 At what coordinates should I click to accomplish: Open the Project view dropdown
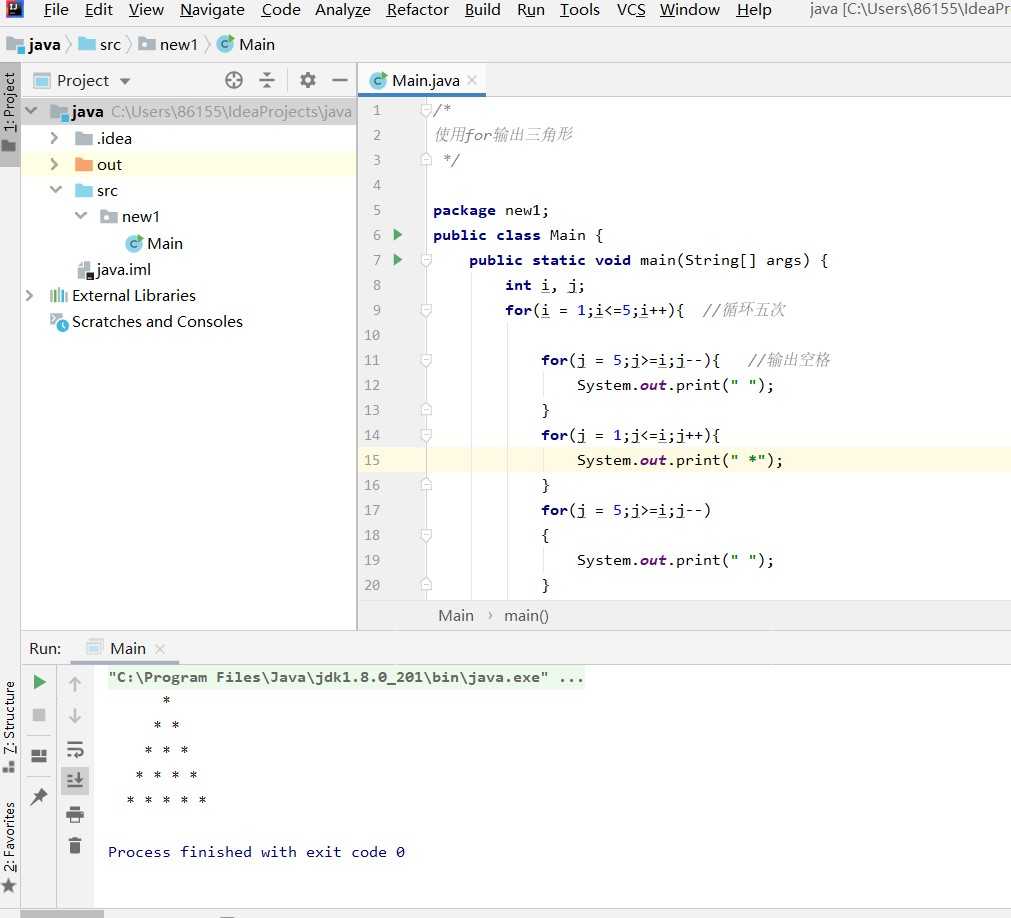pyautogui.click(x=125, y=81)
